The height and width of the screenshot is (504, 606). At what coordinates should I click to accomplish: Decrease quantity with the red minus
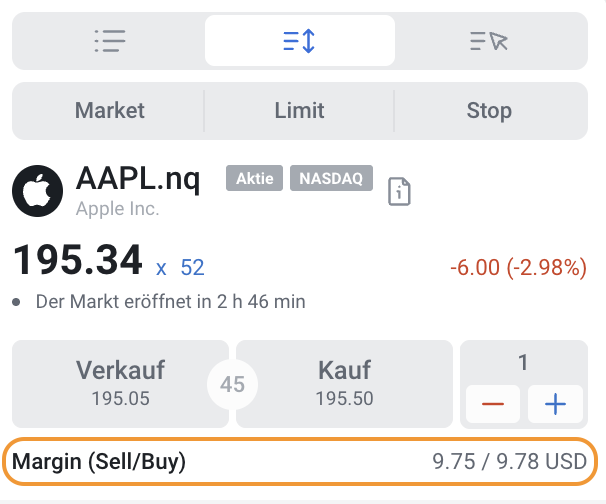[x=493, y=404]
